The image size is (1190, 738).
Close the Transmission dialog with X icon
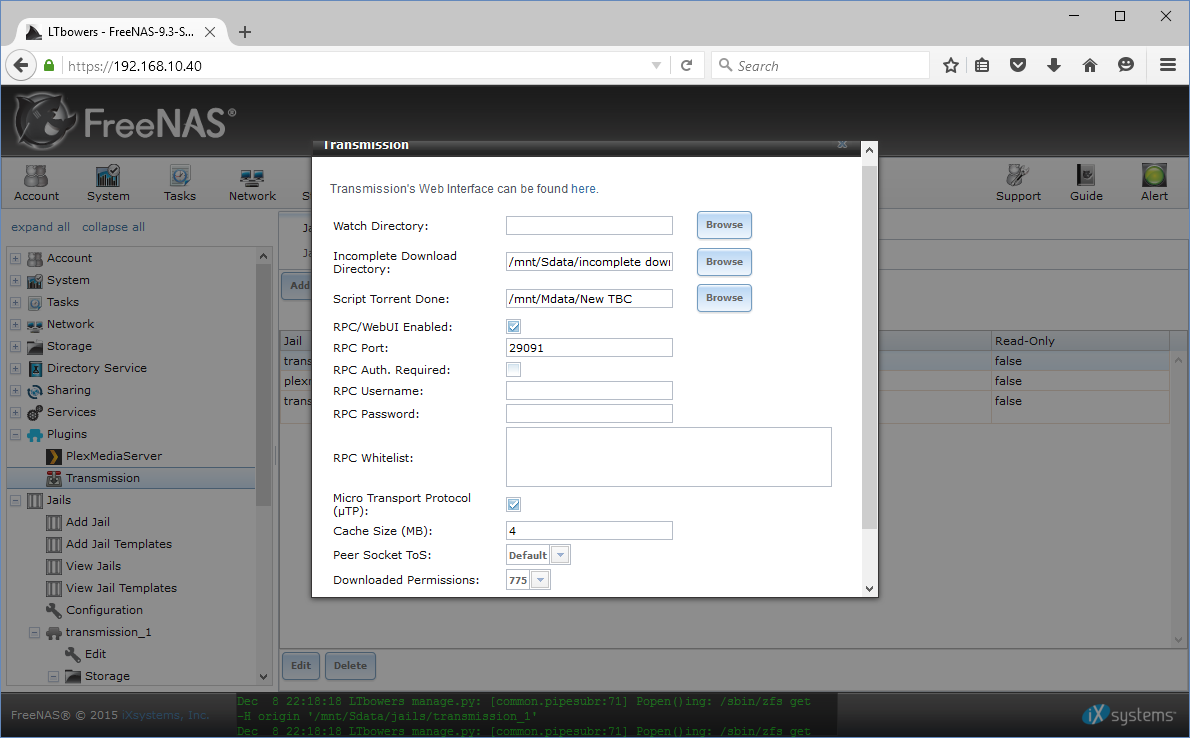coord(842,144)
